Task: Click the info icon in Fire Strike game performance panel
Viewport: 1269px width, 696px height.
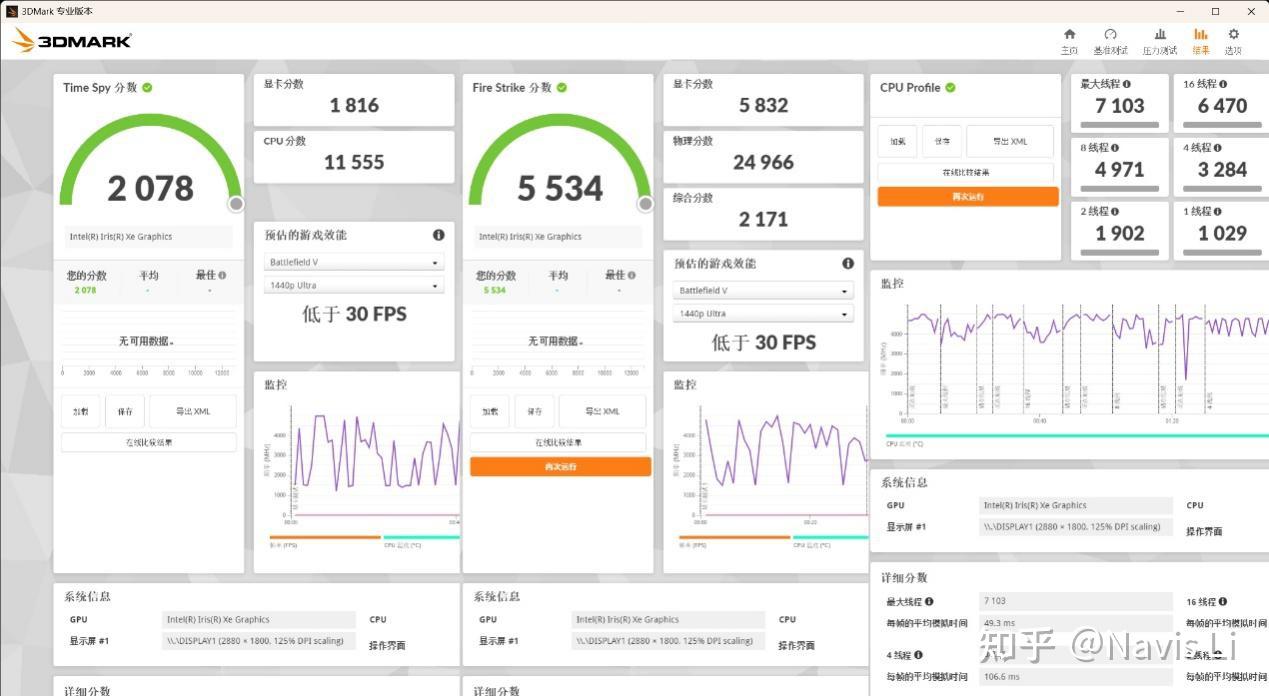Action: click(x=848, y=263)
